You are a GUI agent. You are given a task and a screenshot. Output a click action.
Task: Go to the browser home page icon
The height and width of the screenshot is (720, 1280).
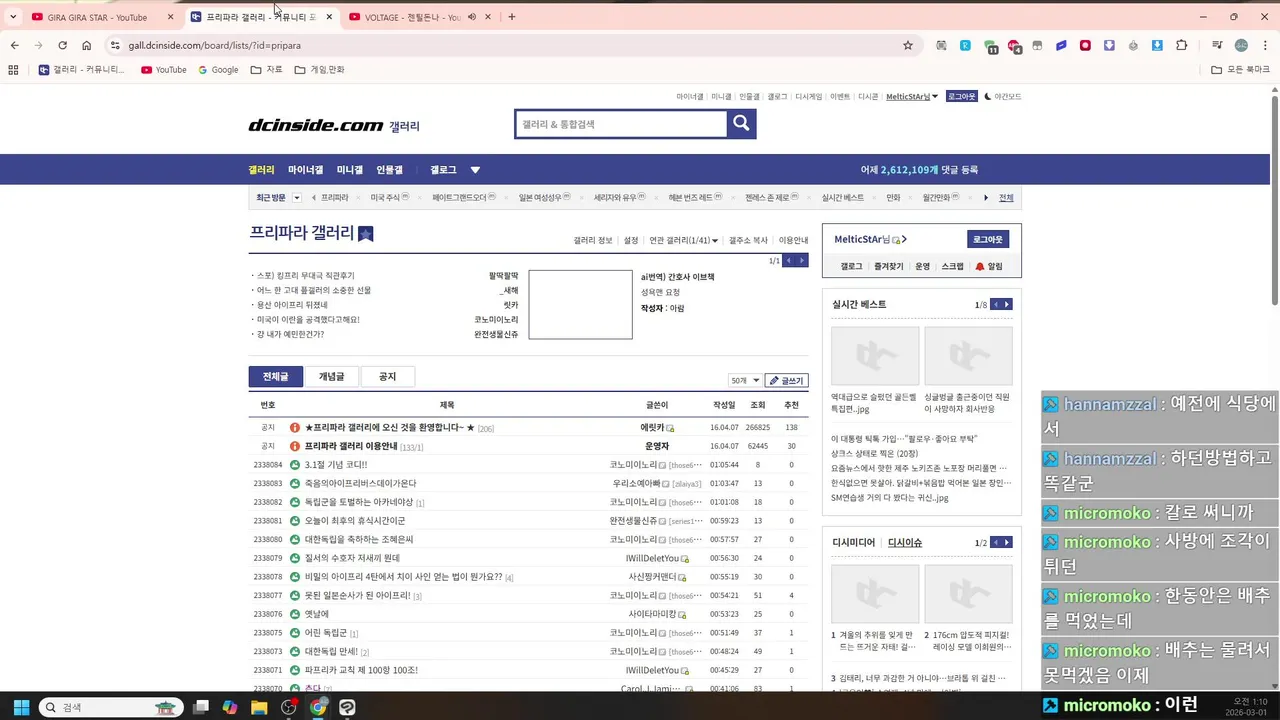pyautogui.click(x=87, y=45)
